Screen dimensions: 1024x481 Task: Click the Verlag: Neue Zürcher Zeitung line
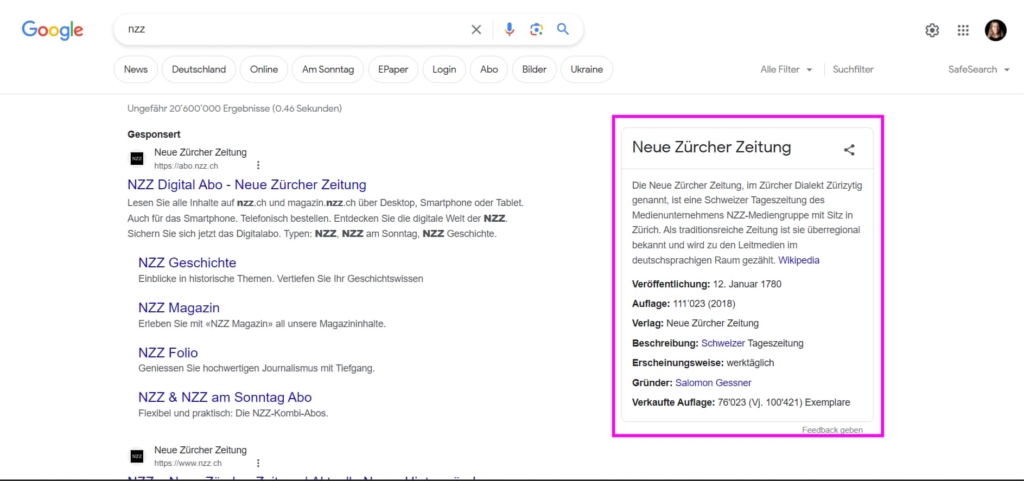tap(696, 323)
